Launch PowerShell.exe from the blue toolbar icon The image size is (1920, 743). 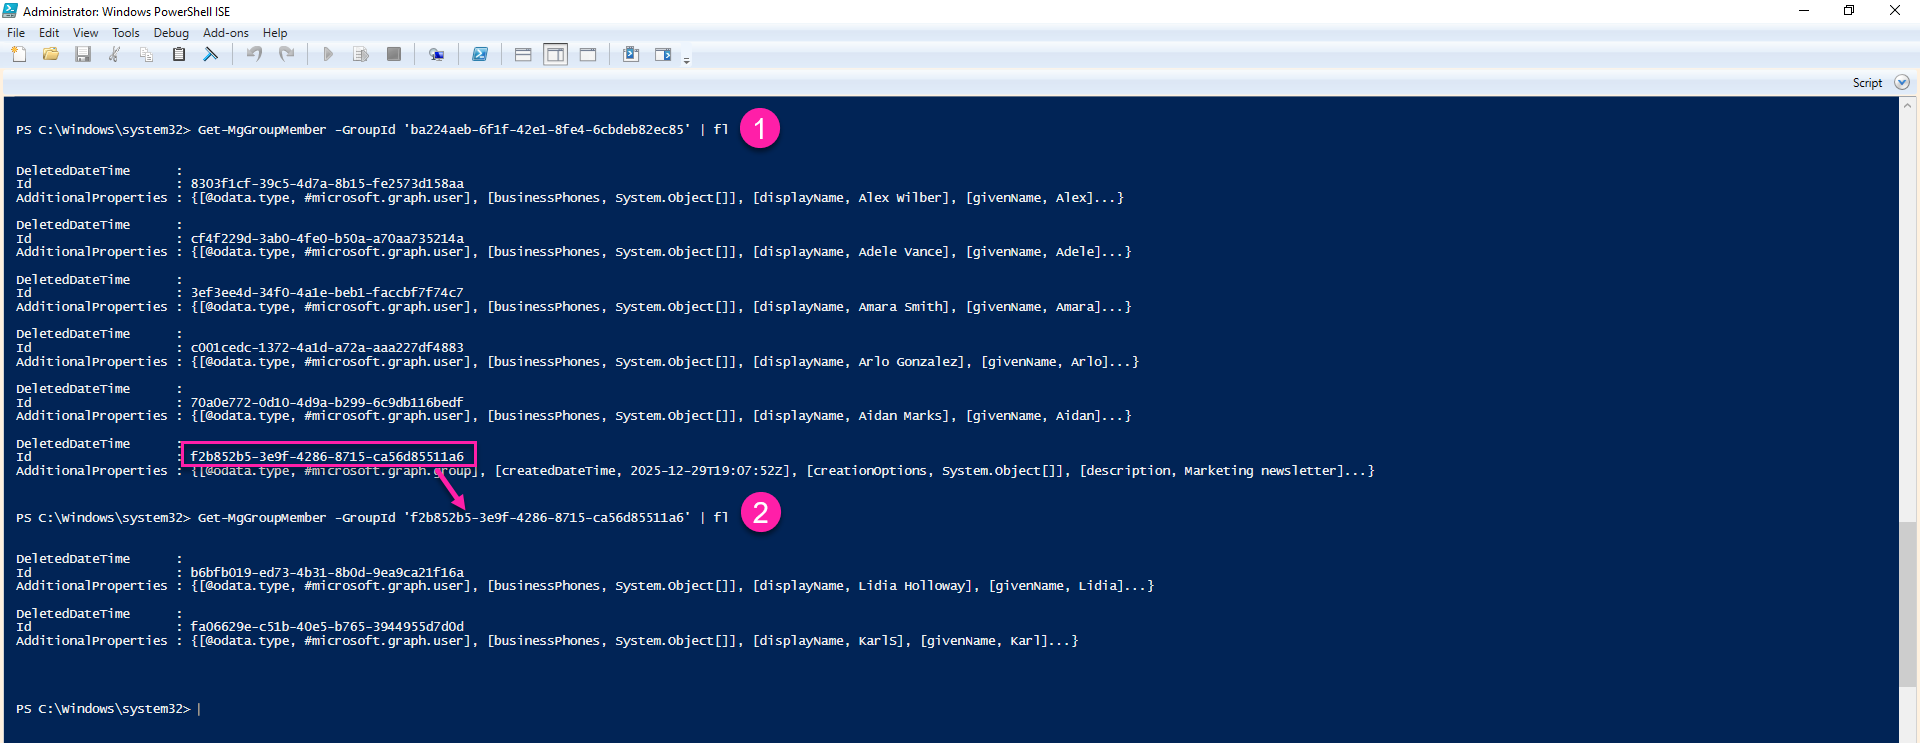(480, 54)
